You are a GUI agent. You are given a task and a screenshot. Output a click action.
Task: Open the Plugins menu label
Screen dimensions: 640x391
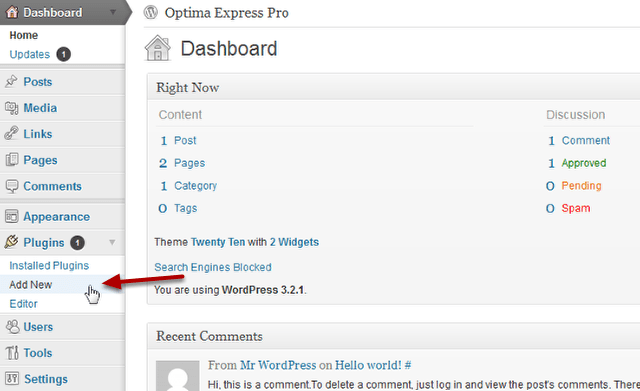click(x=44, y=243)
